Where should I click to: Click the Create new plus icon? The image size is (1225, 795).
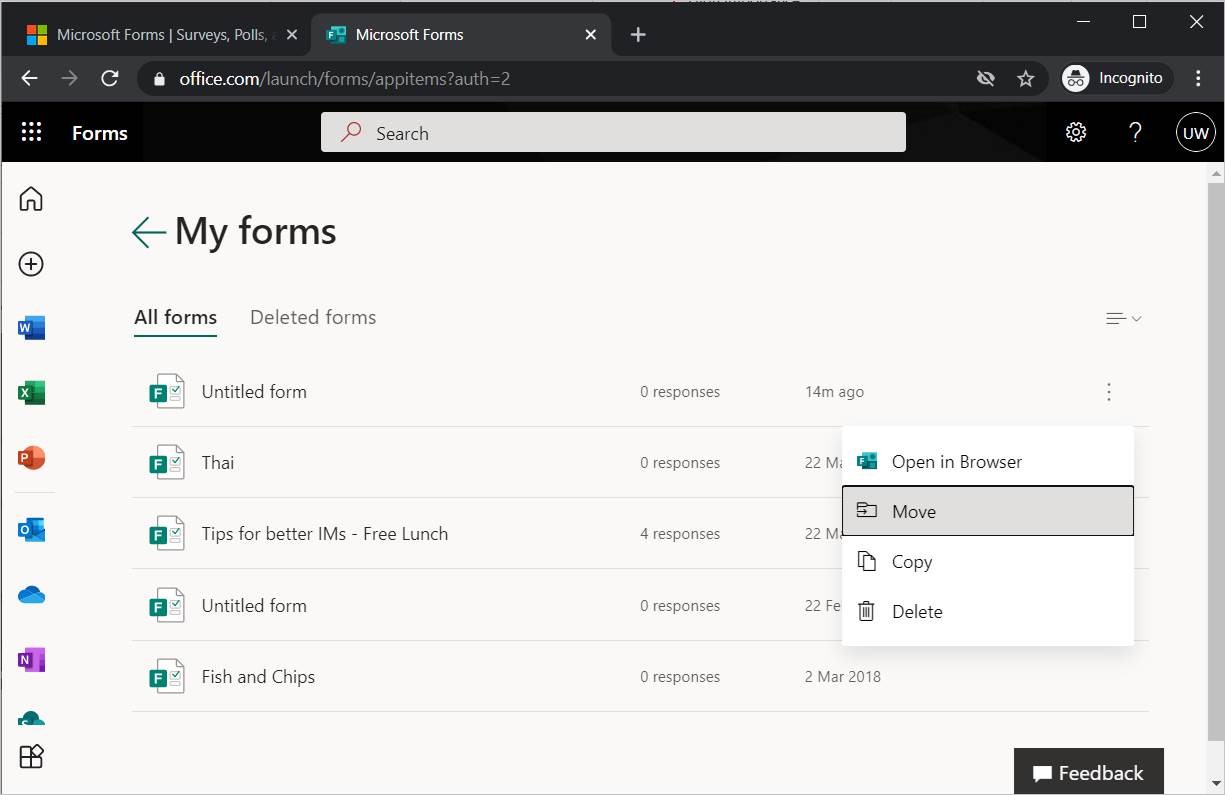click(31, 264)
